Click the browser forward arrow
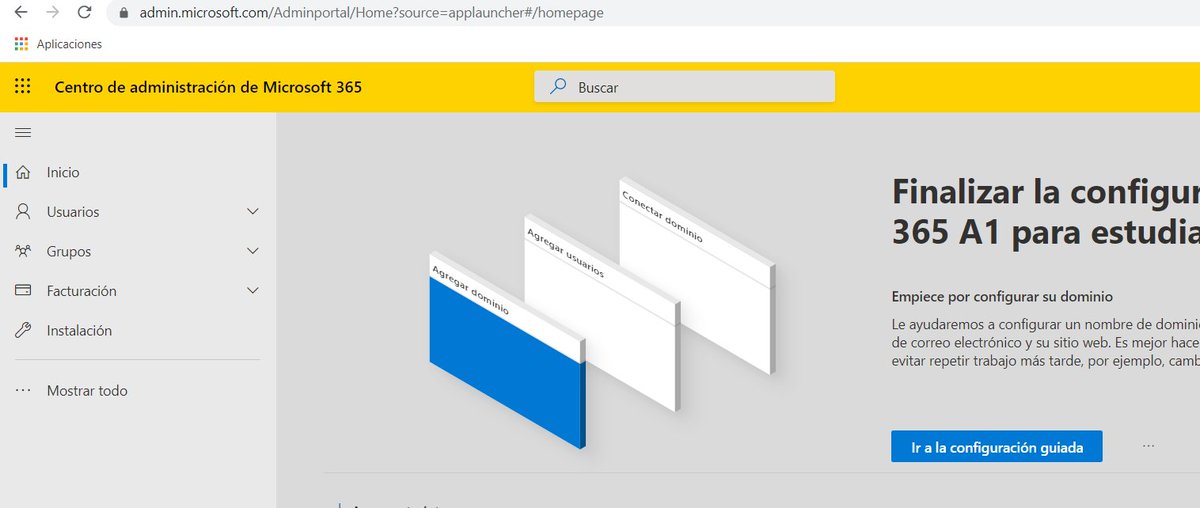 coord(53,13)
